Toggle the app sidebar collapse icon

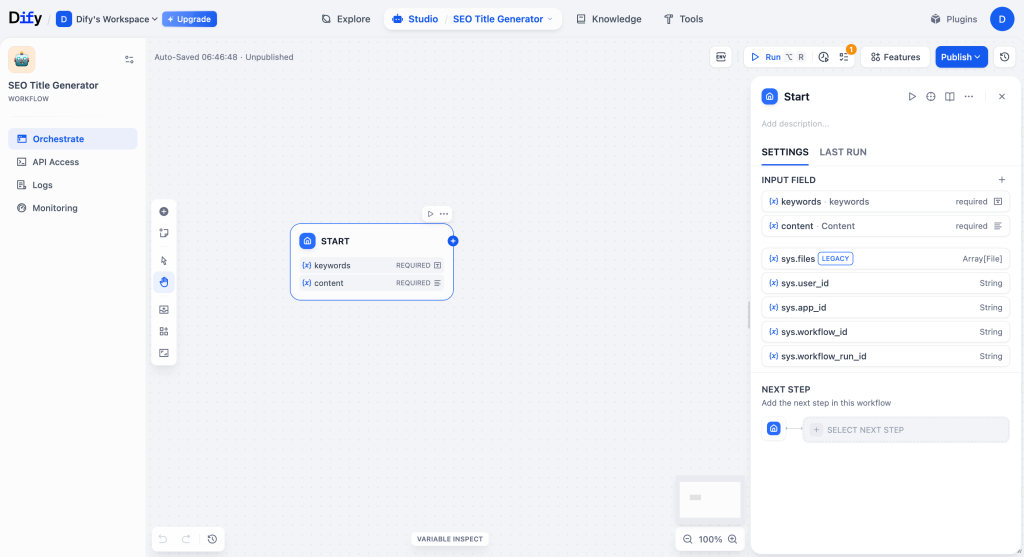click(x=129, y=59)
